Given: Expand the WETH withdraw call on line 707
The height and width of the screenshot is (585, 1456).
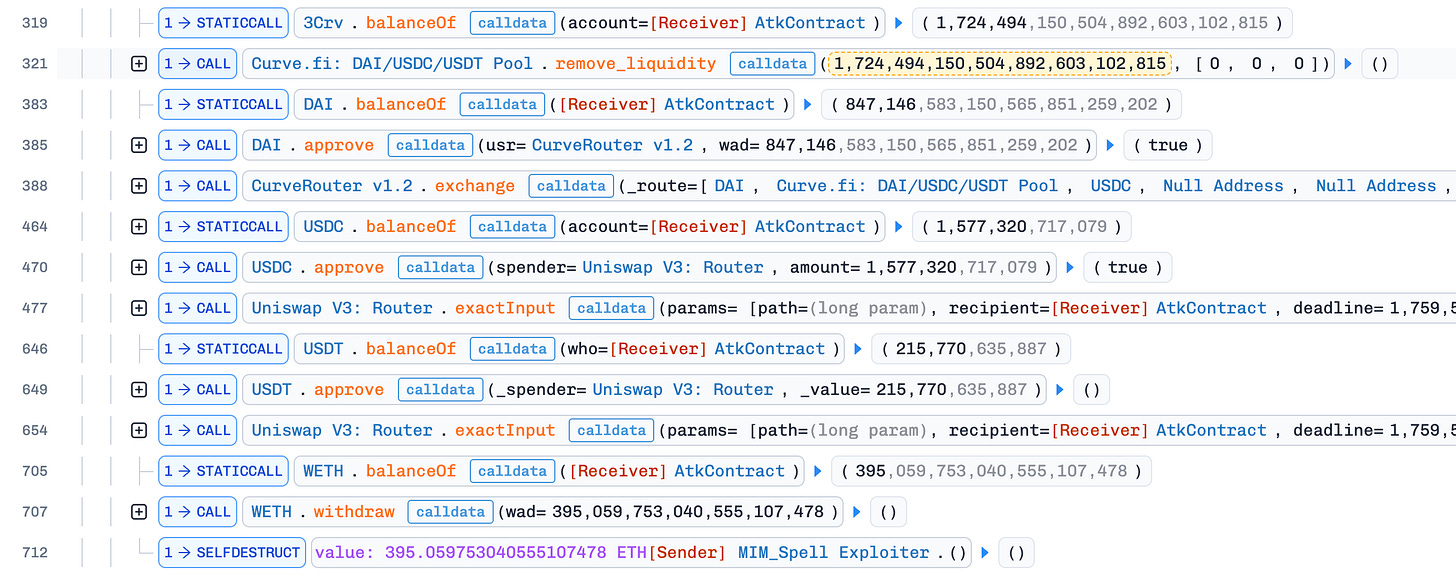Looking at the screenshot, I should pyautogui.click(x=139, y=512).
